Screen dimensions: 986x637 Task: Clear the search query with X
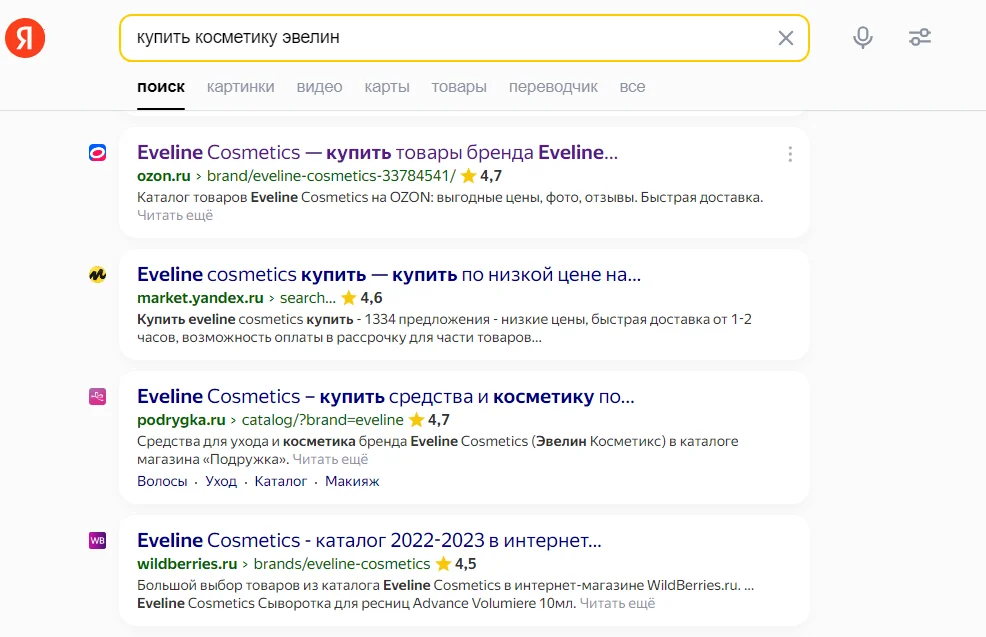786,38
